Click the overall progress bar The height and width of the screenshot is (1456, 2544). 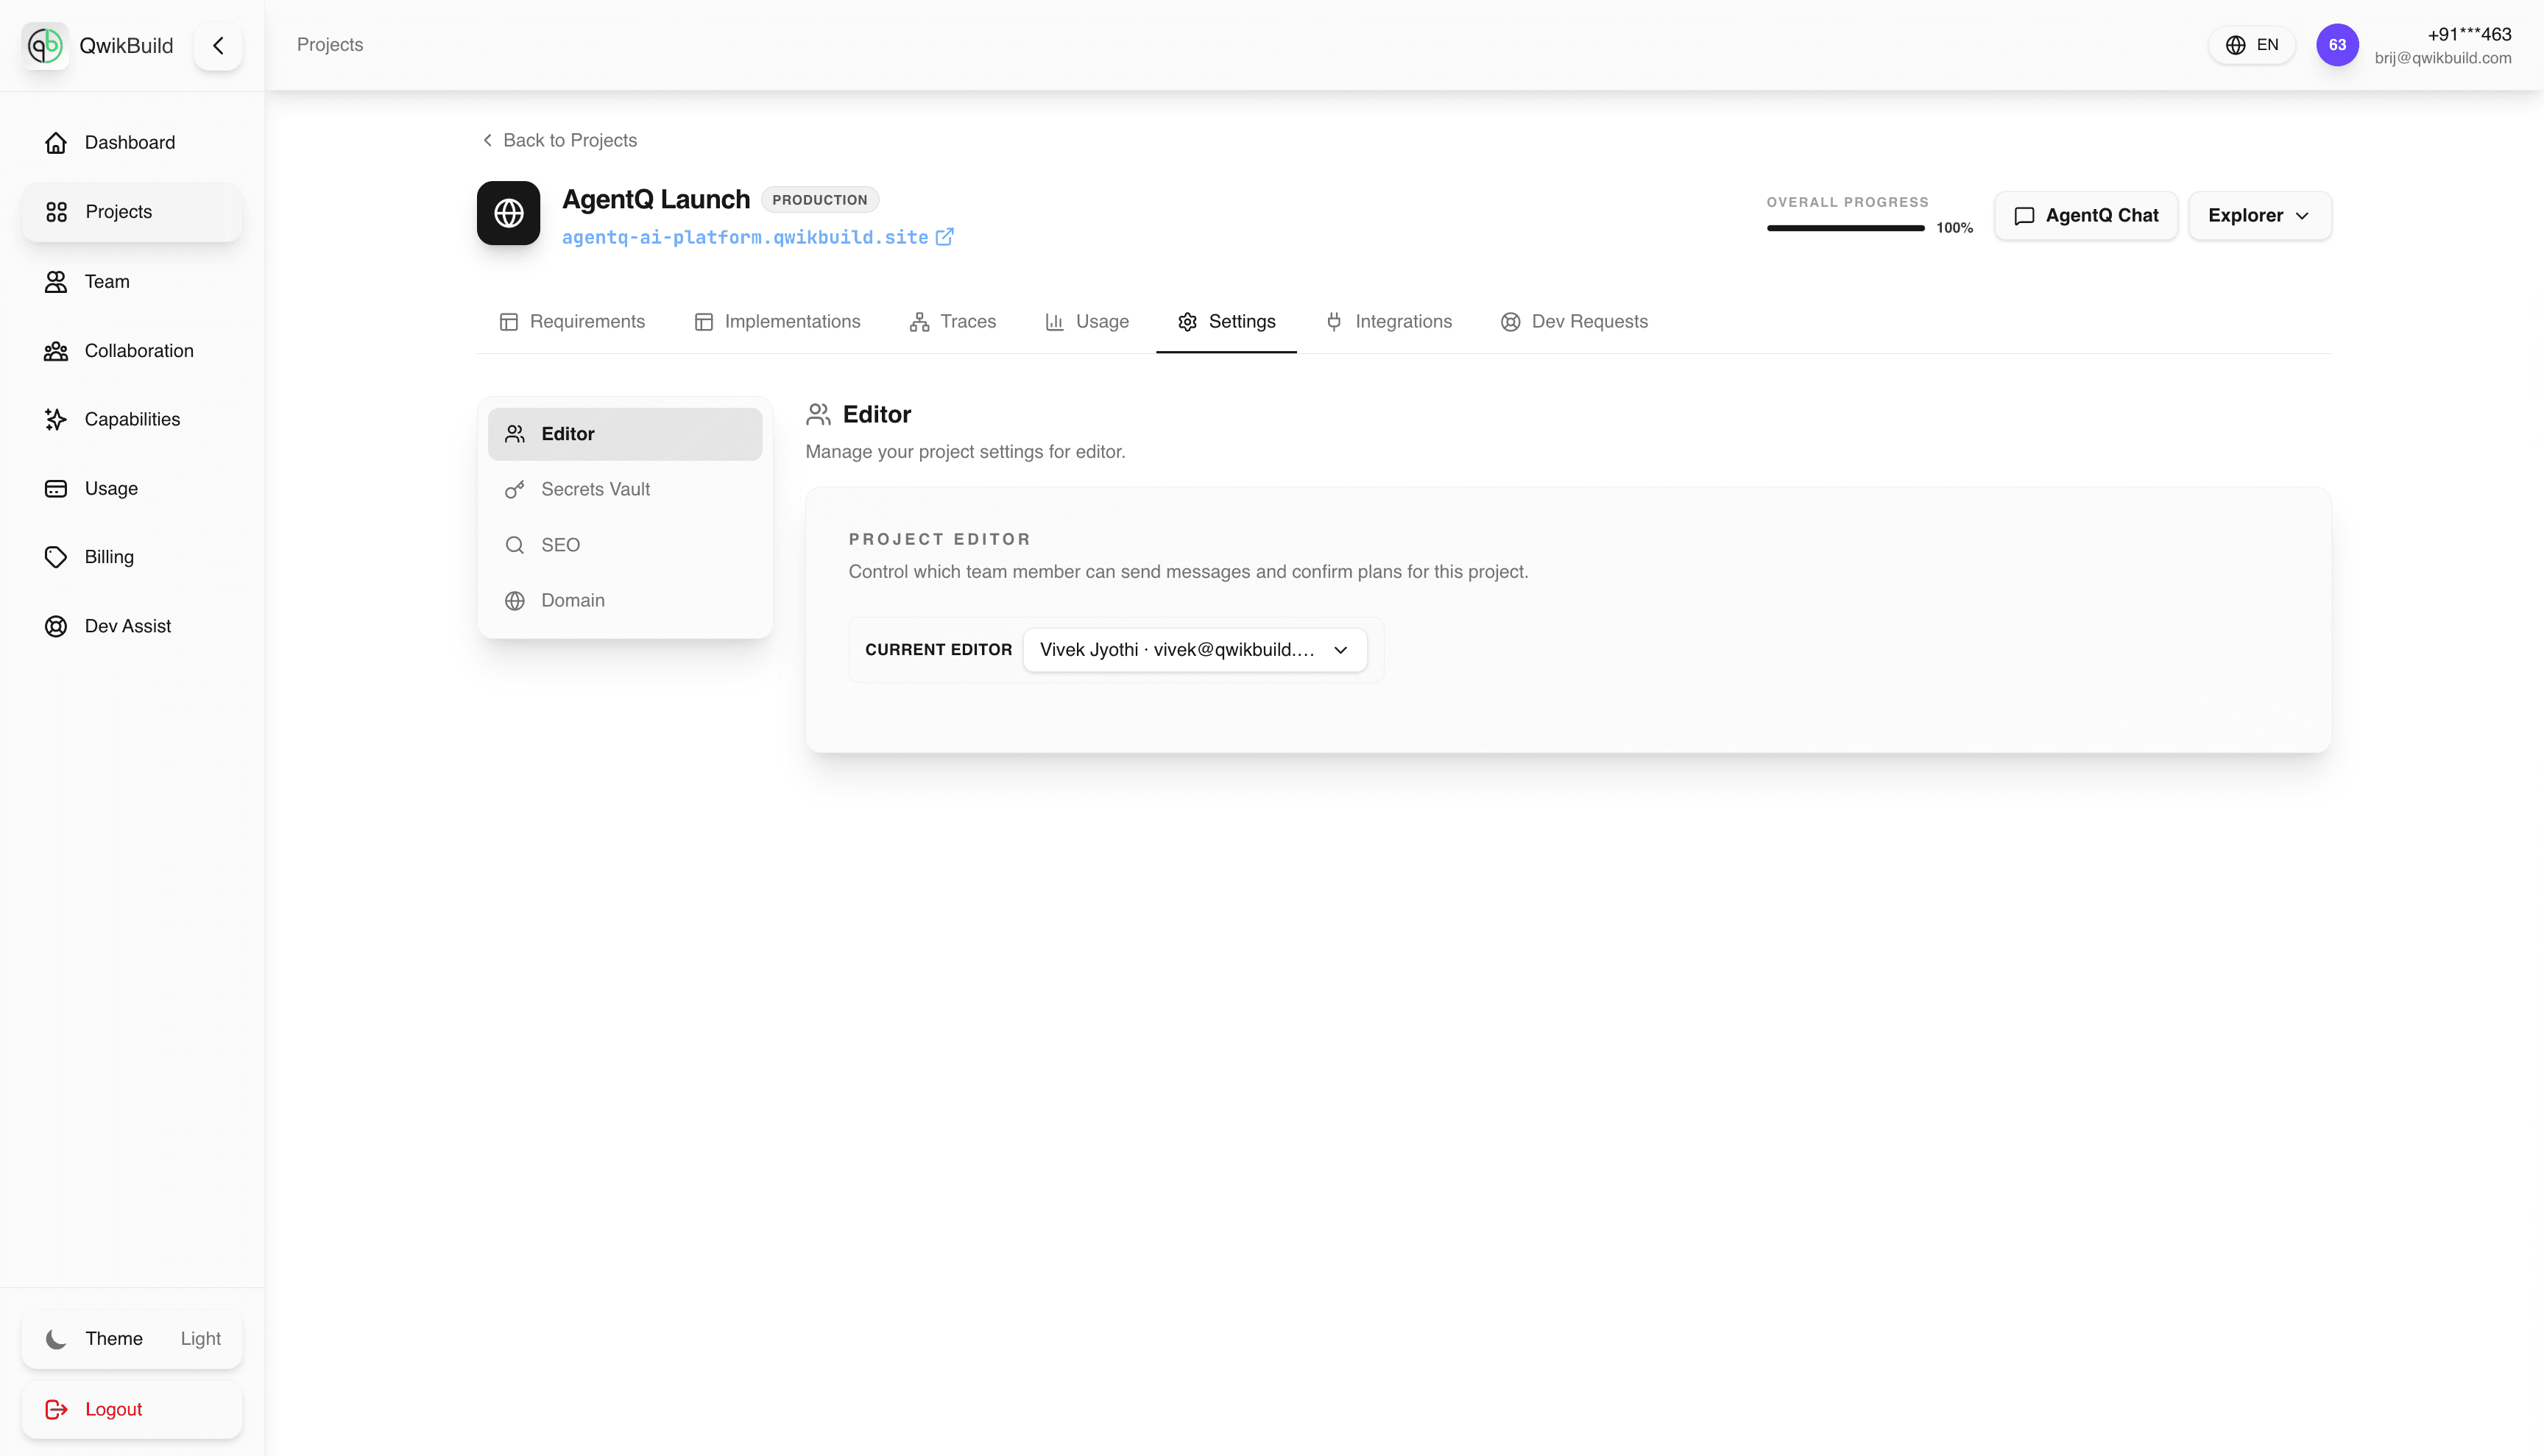[1845, 228]
